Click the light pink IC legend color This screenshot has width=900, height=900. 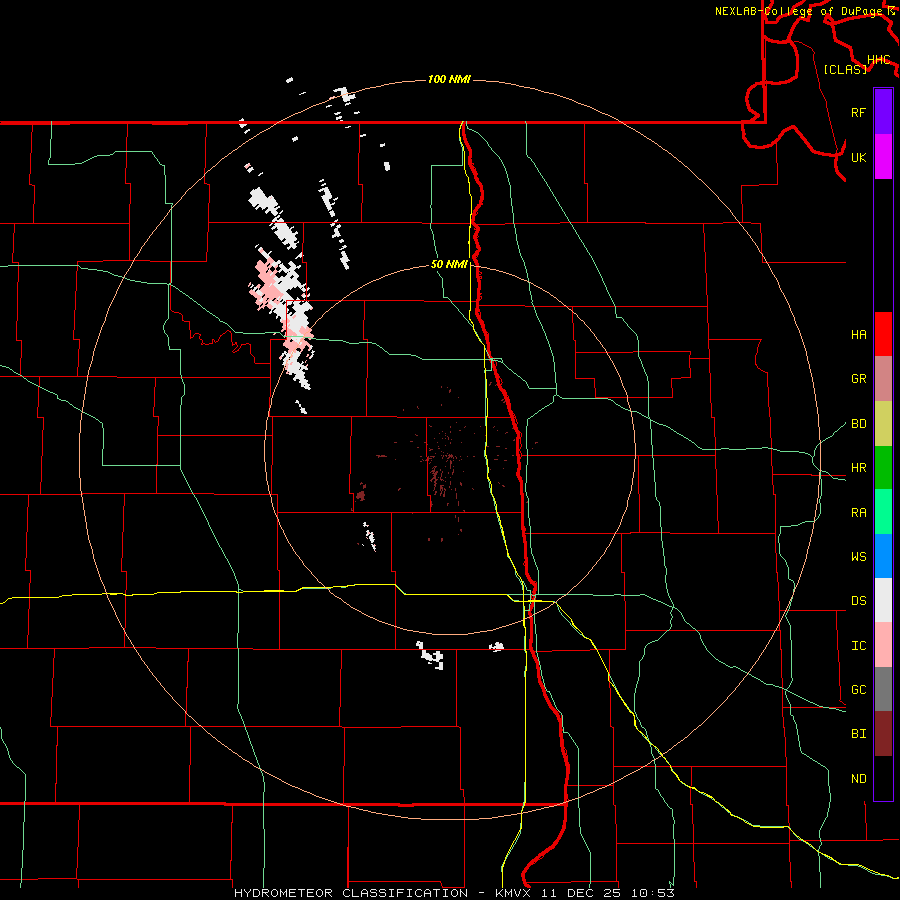pyautogui.click(x=883, y=645)
